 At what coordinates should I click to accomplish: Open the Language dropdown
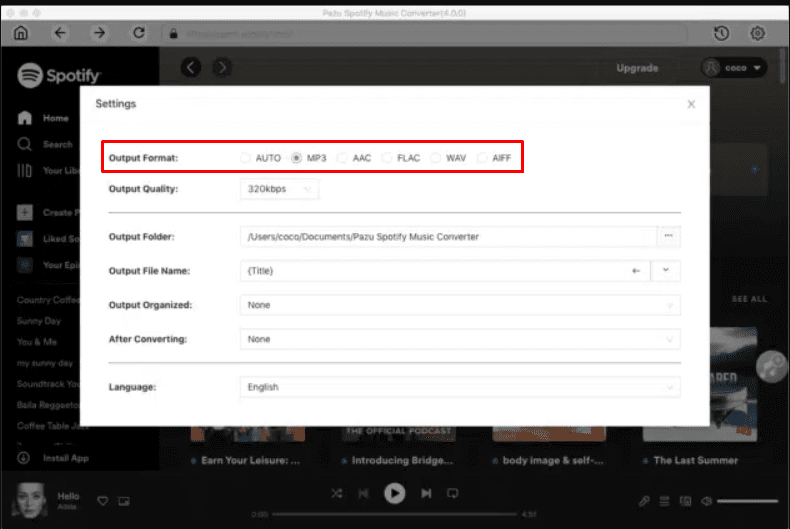pyautogui.click(x=460, y=387)
